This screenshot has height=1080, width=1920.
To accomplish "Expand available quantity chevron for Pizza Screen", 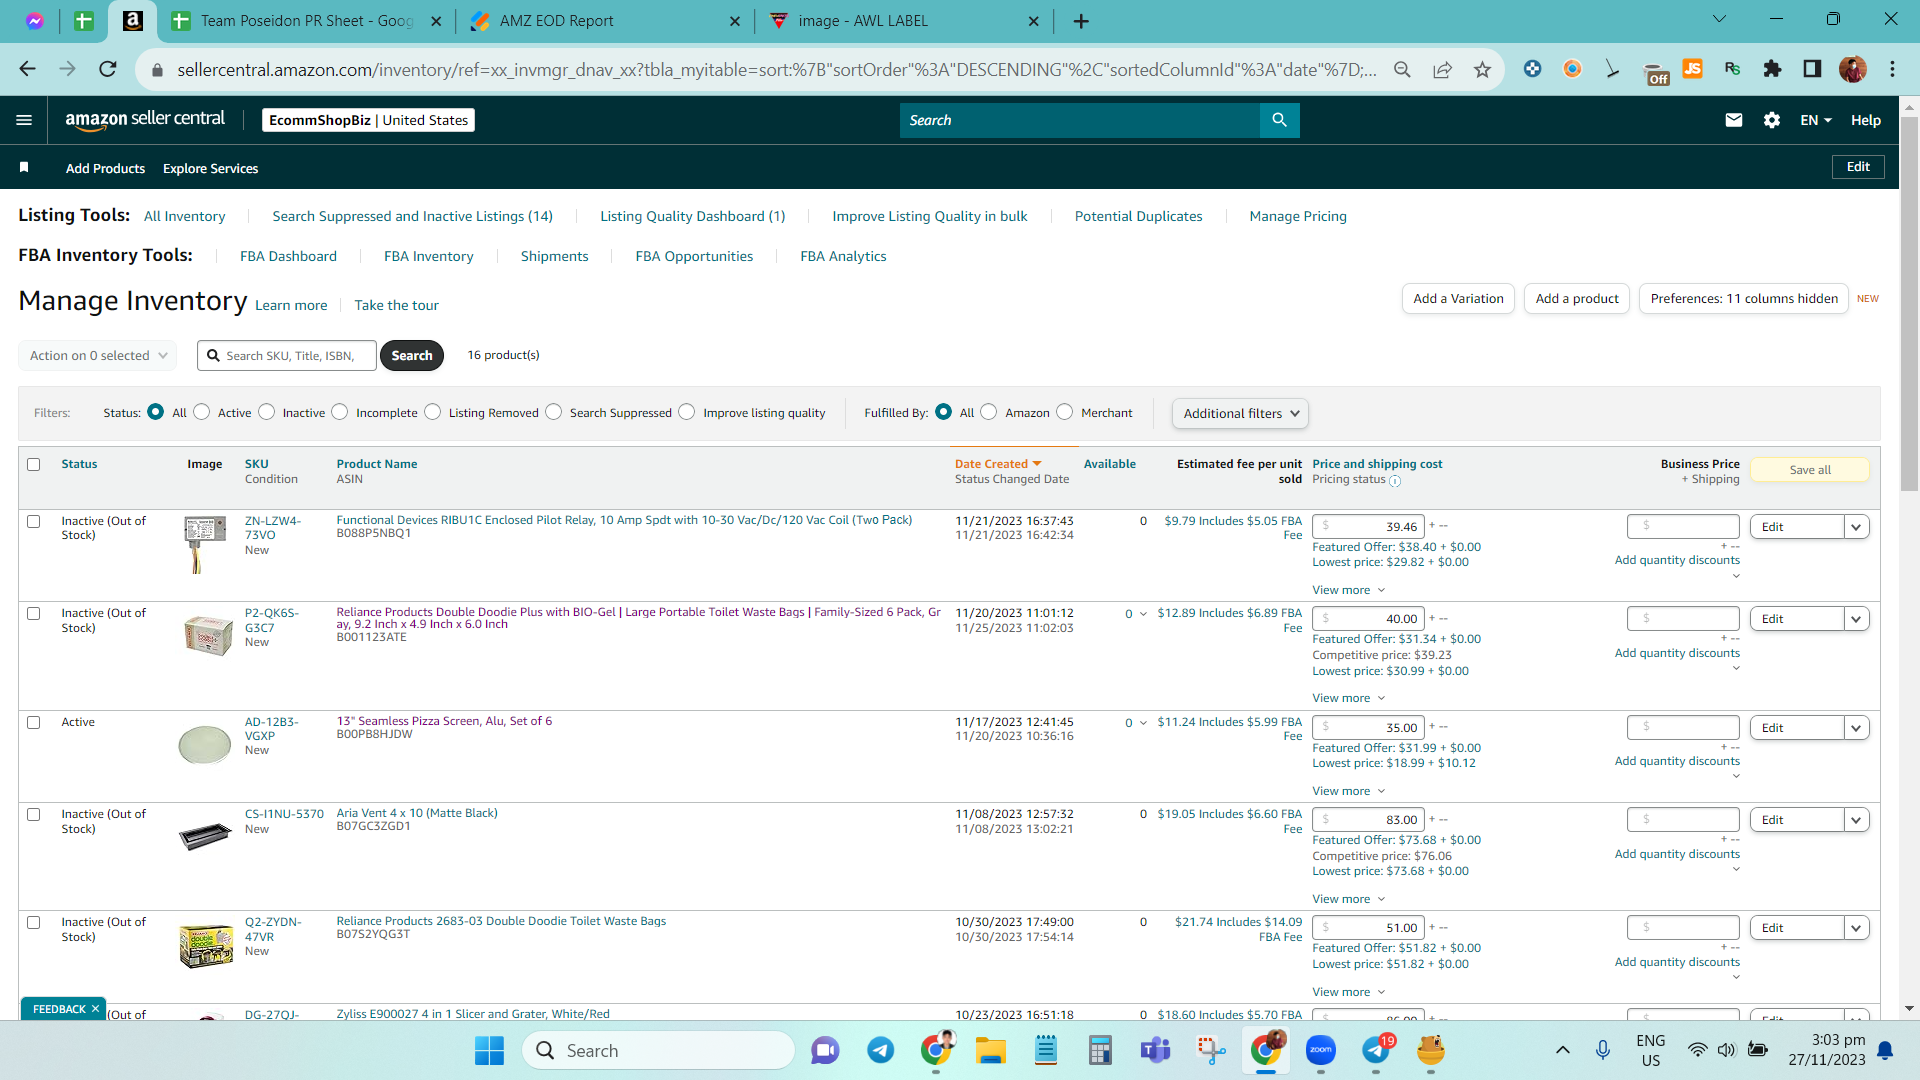I will 1143,723.
